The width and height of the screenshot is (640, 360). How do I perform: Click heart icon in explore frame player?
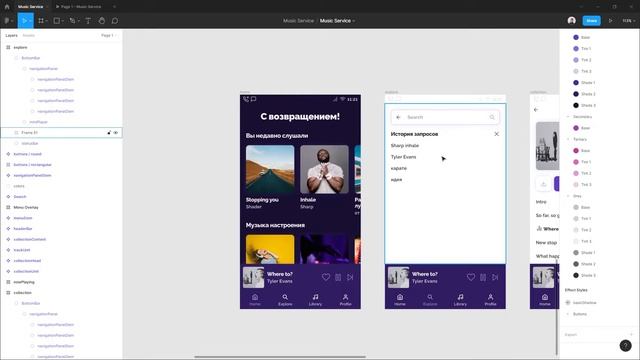point(471,277)
